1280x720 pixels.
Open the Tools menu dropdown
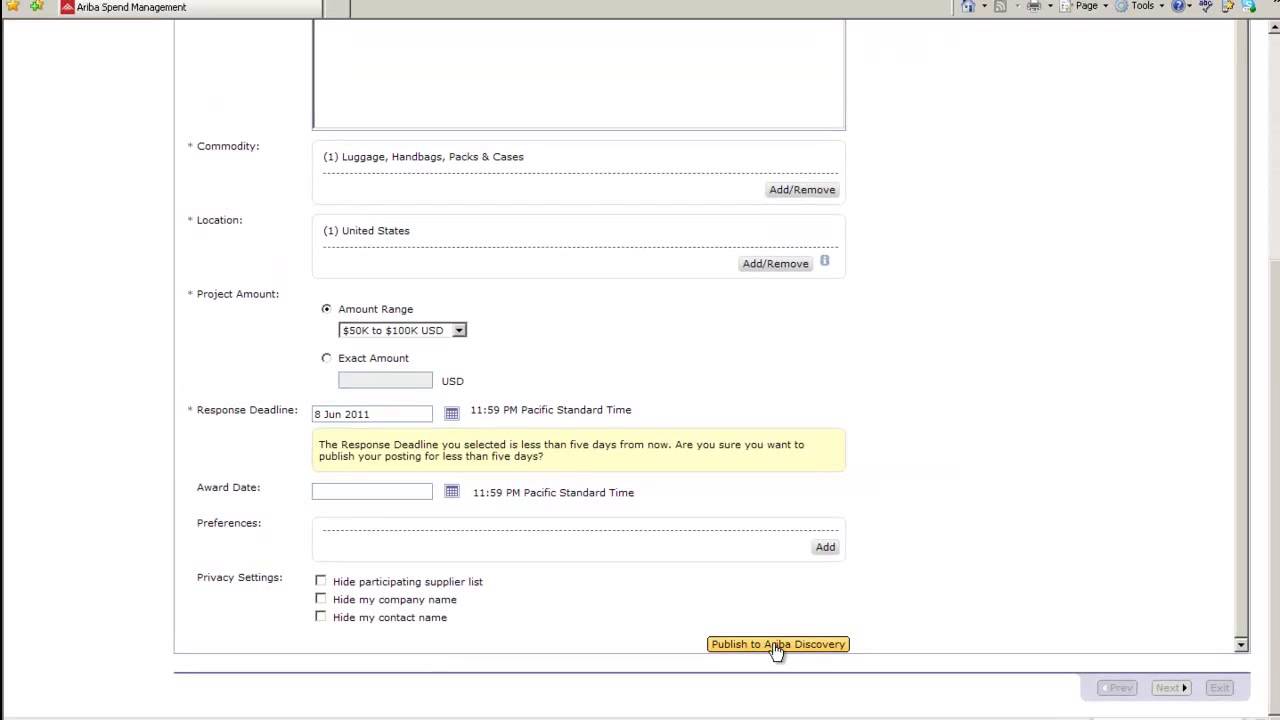coord(1141,6)
